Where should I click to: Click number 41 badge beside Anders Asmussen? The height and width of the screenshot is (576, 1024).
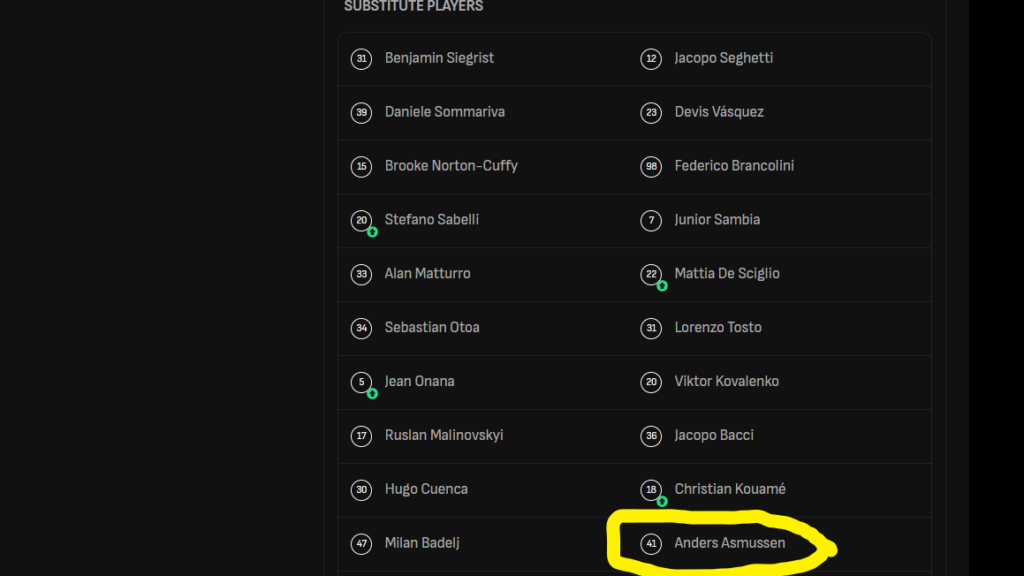pyautogui.click(x=651, y=543)
